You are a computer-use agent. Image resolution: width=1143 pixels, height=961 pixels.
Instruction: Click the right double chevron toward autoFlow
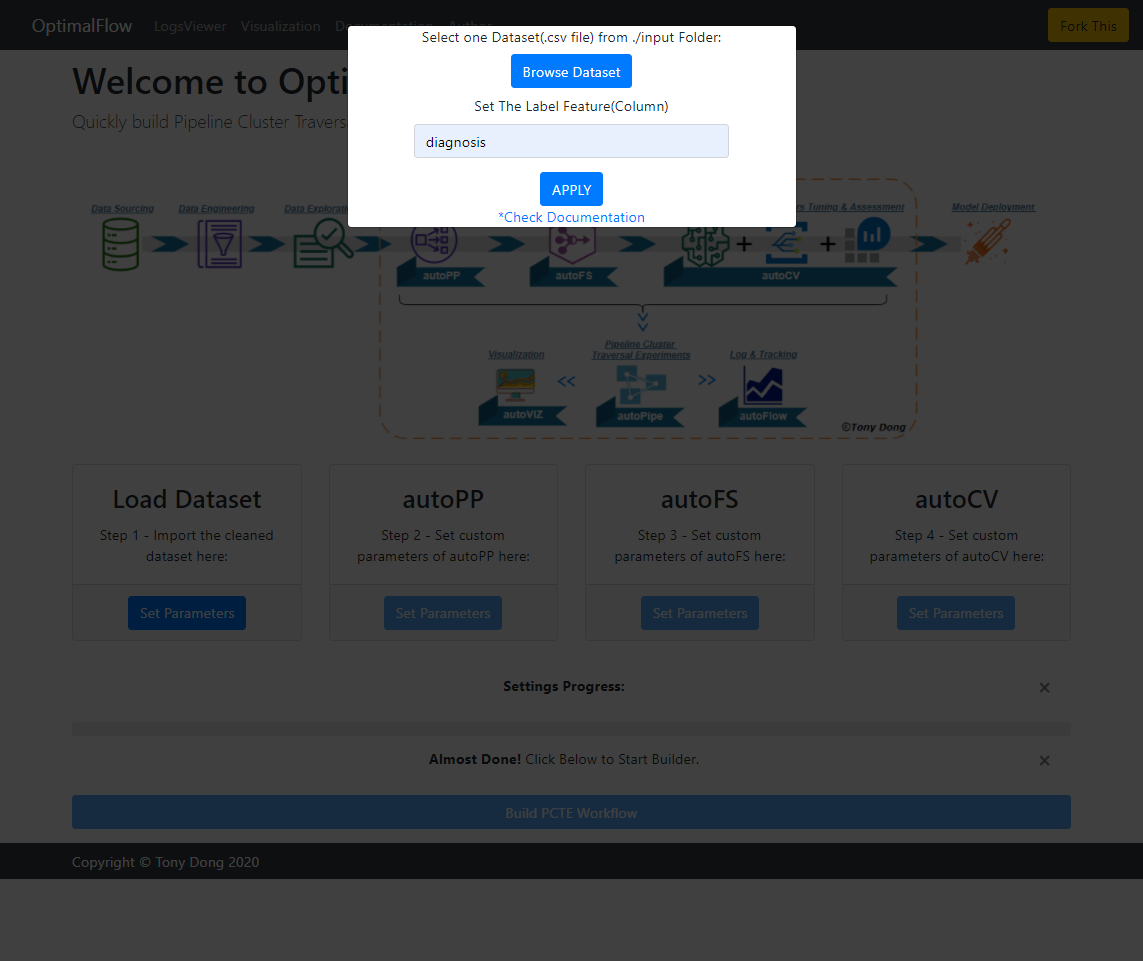(706, 380)
